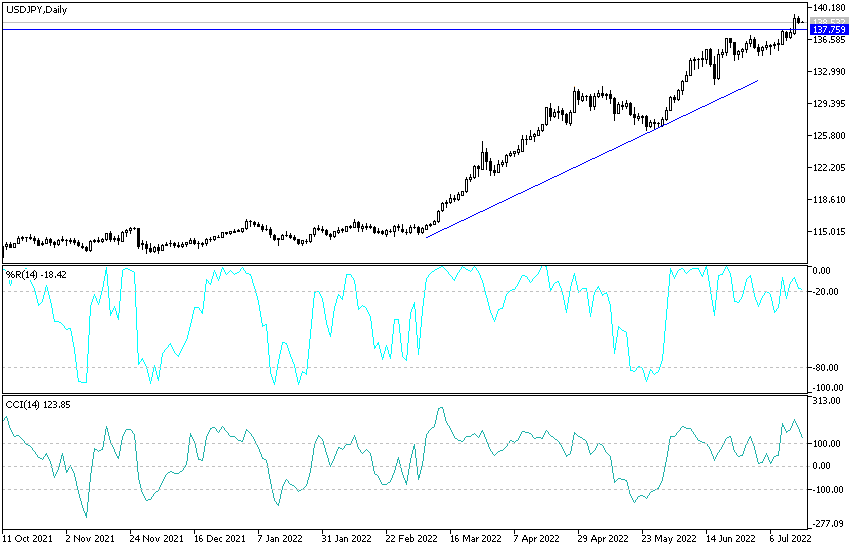This screenshot has width=860, height=550.
Task: Click the 14 Jun 2022 date label
Action: (x=731, y=538)
